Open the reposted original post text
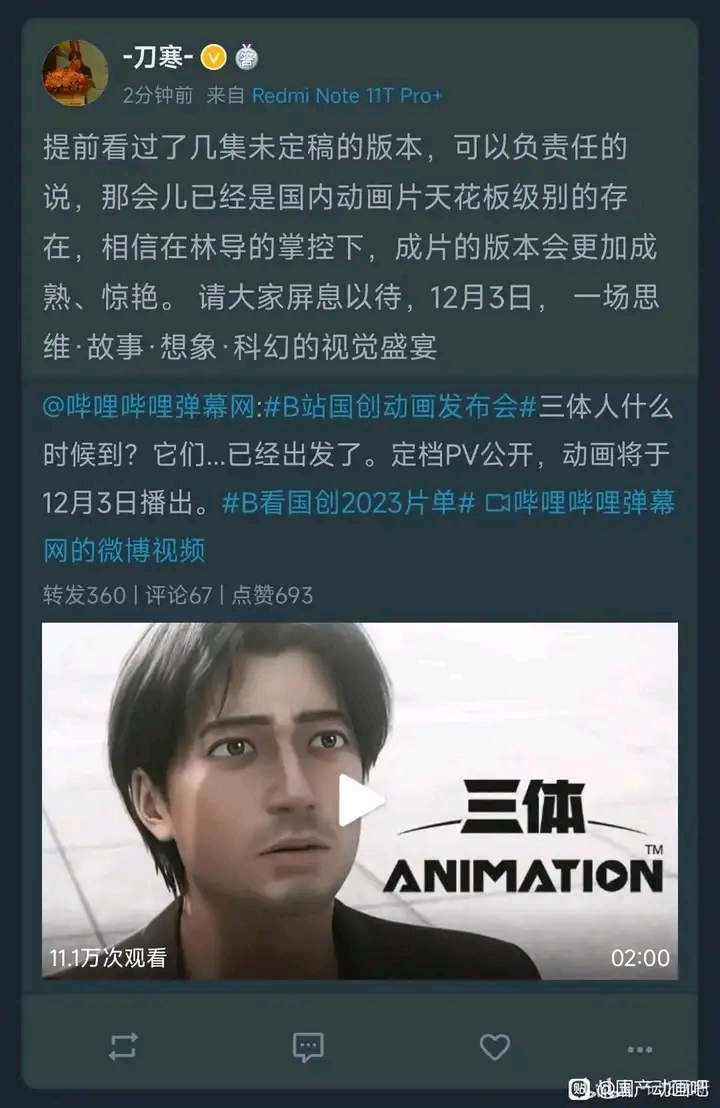 point(359,478)
